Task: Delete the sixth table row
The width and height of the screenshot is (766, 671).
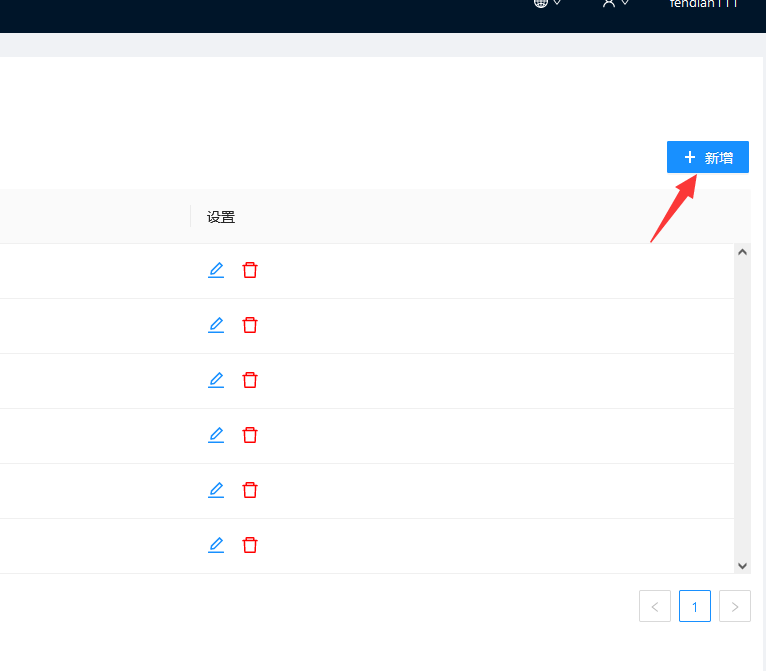Action: click(x=250, y=545)
